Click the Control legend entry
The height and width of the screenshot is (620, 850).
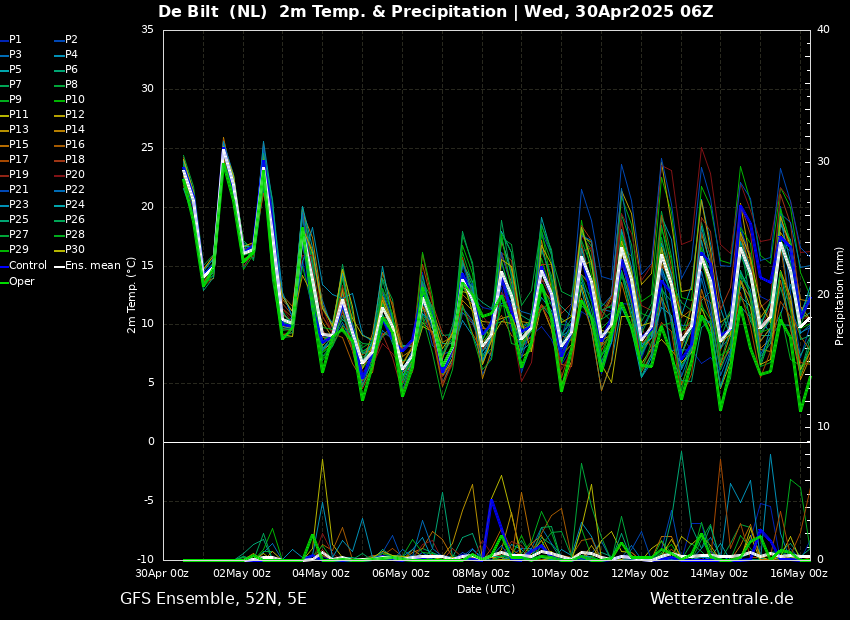pyautogui.click(x=28, y=266)
